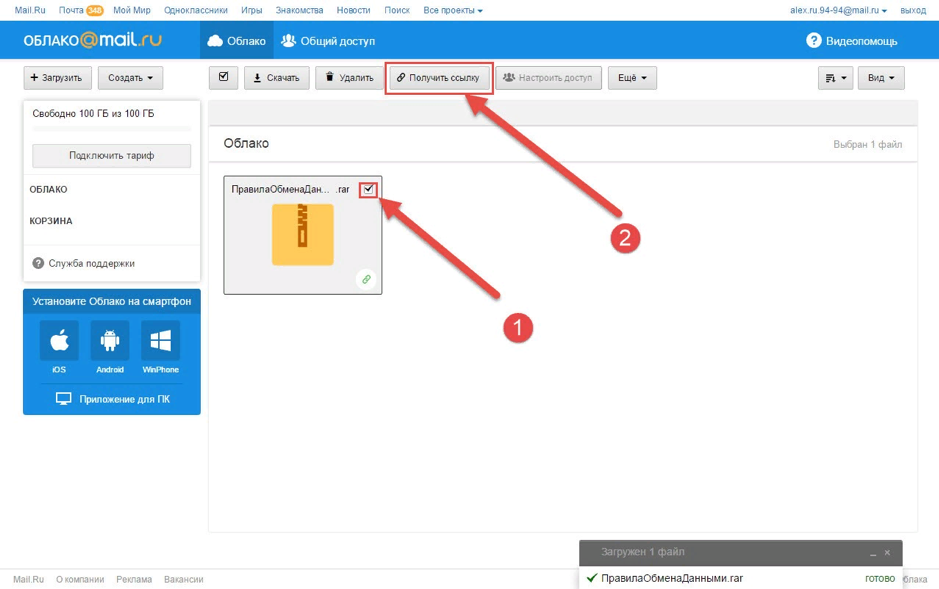
Task: Click footer Mail.Ru link
Action: (x=28, y=579)
